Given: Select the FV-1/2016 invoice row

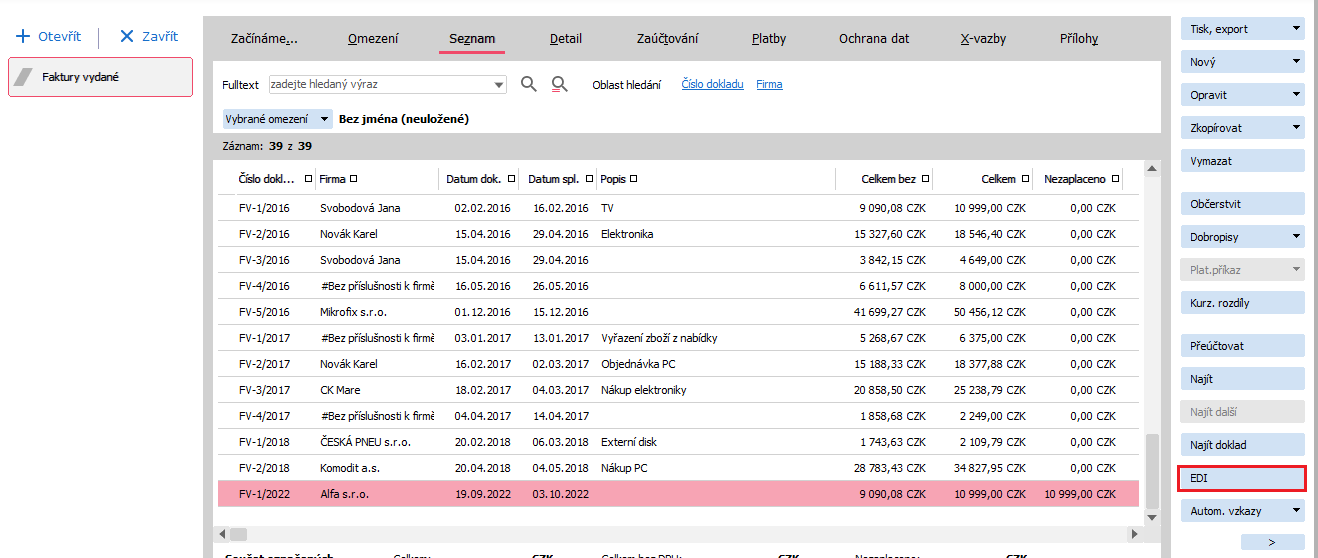Looking at the screenshot, I should (x=678, y=208).
